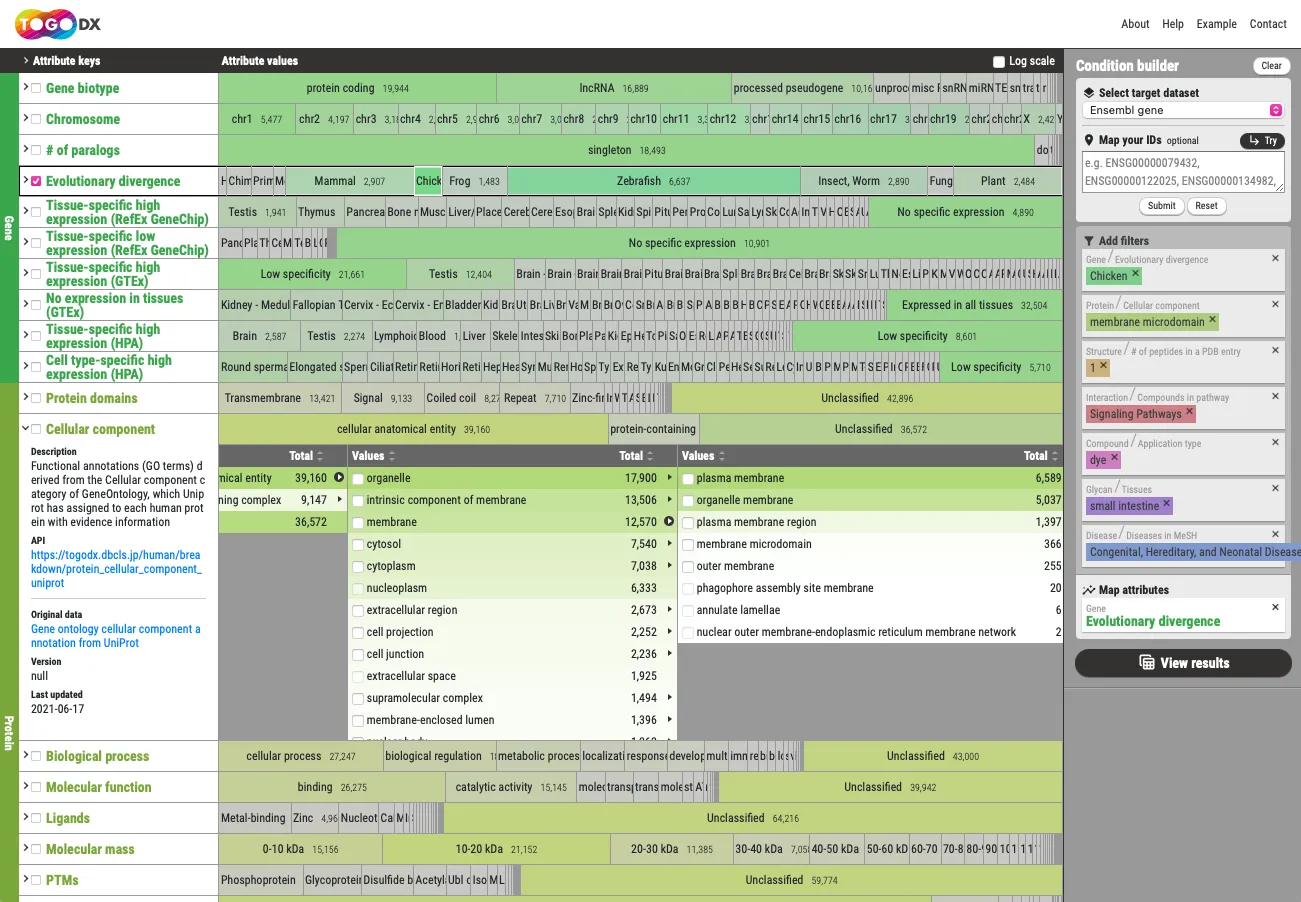Click the circled arrow beside membrane row
Image resolution: width=1301 pixels, height=902 pixels.
[669, 522]
